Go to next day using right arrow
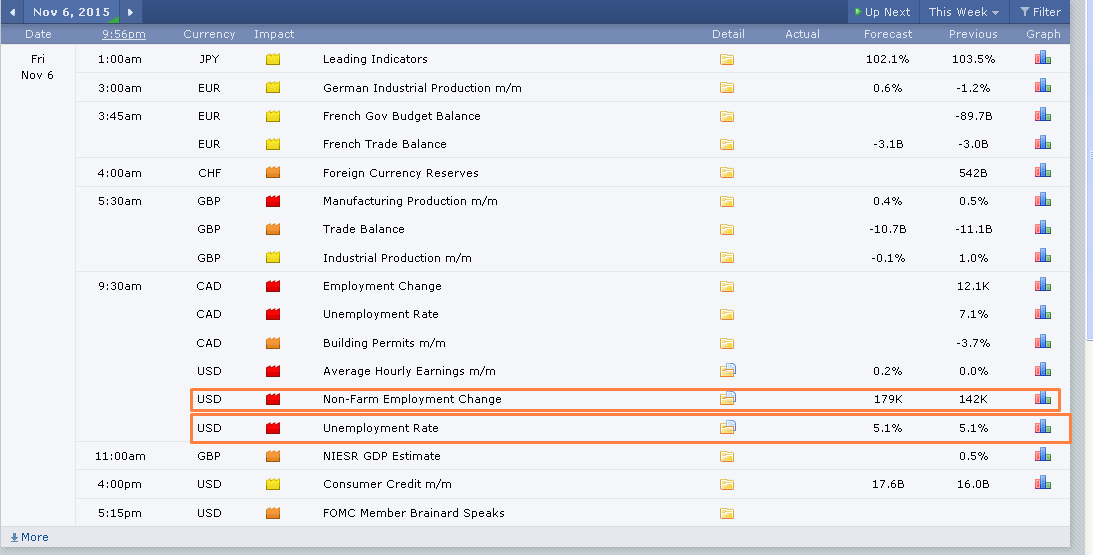The width and height of the screenshot is (1093, 555). coord(130,12)
